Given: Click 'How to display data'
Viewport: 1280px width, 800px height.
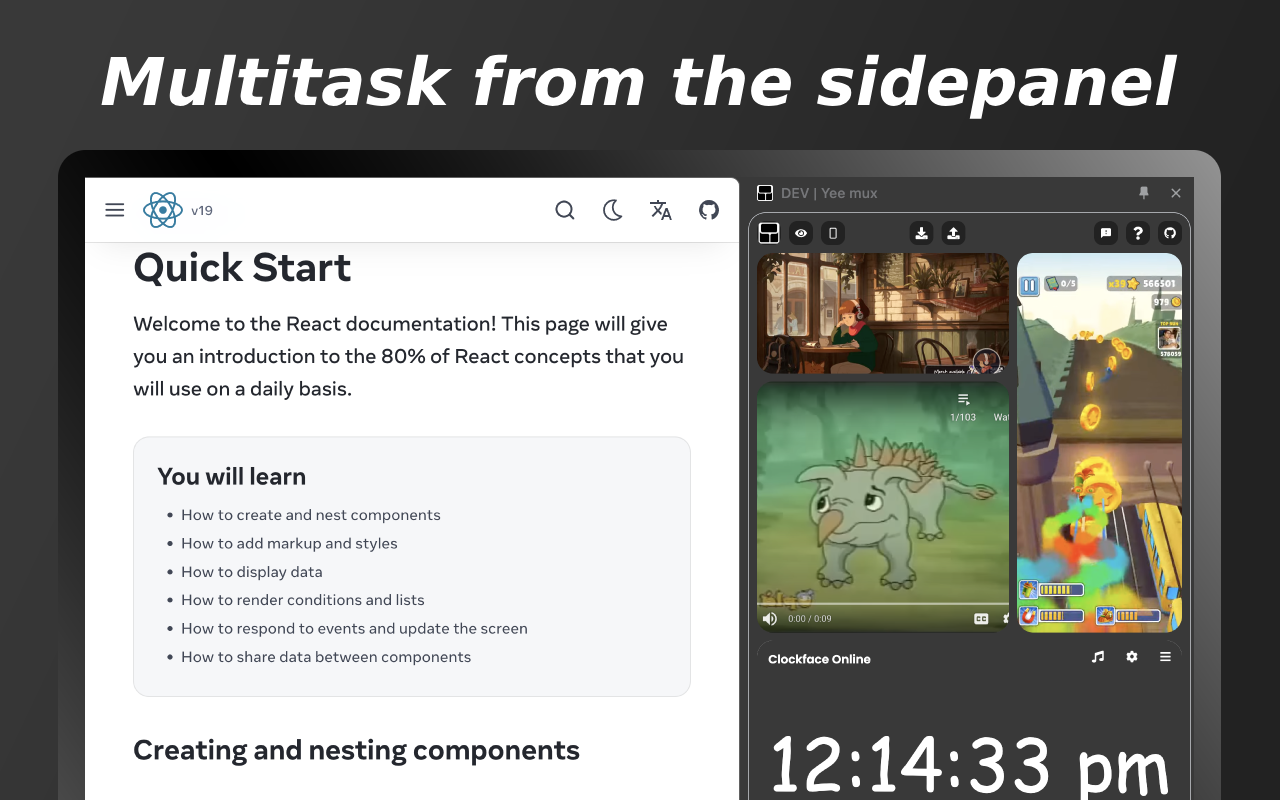Looking at the screenshot, I should click(x=252, y=572).
